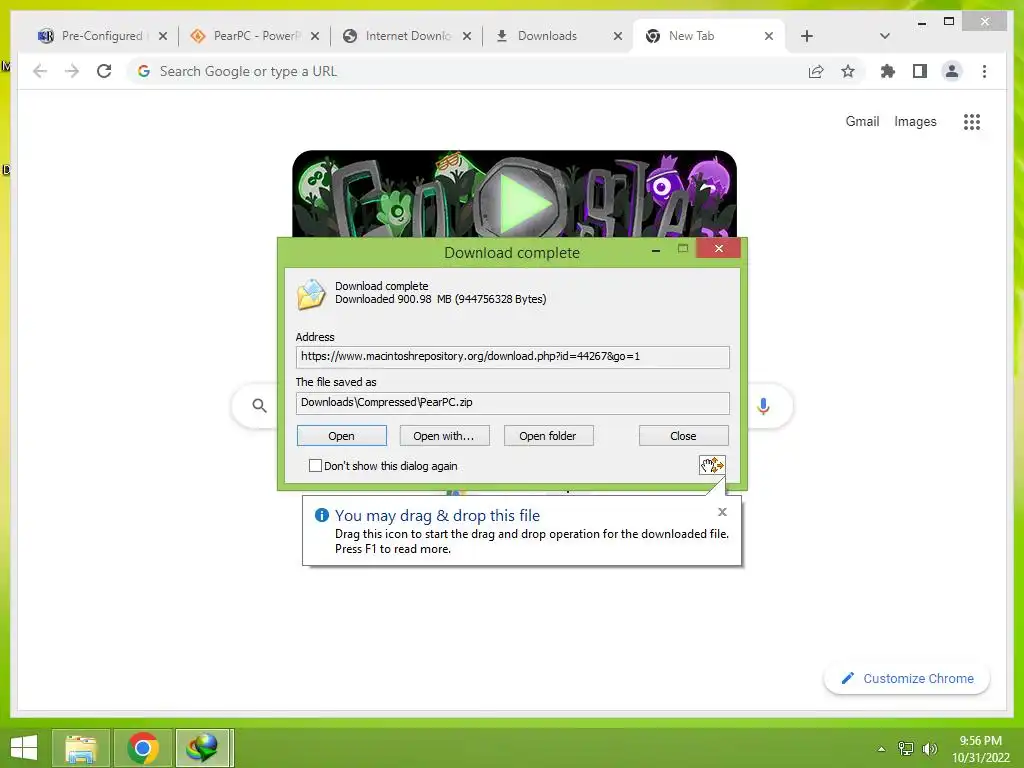Open Windows Start menu
1024x768 pixels.
click(24, 747)
